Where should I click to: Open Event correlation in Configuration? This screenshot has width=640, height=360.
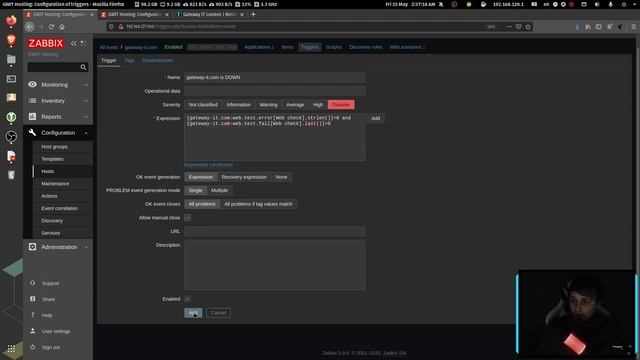(x=59, y=208)
